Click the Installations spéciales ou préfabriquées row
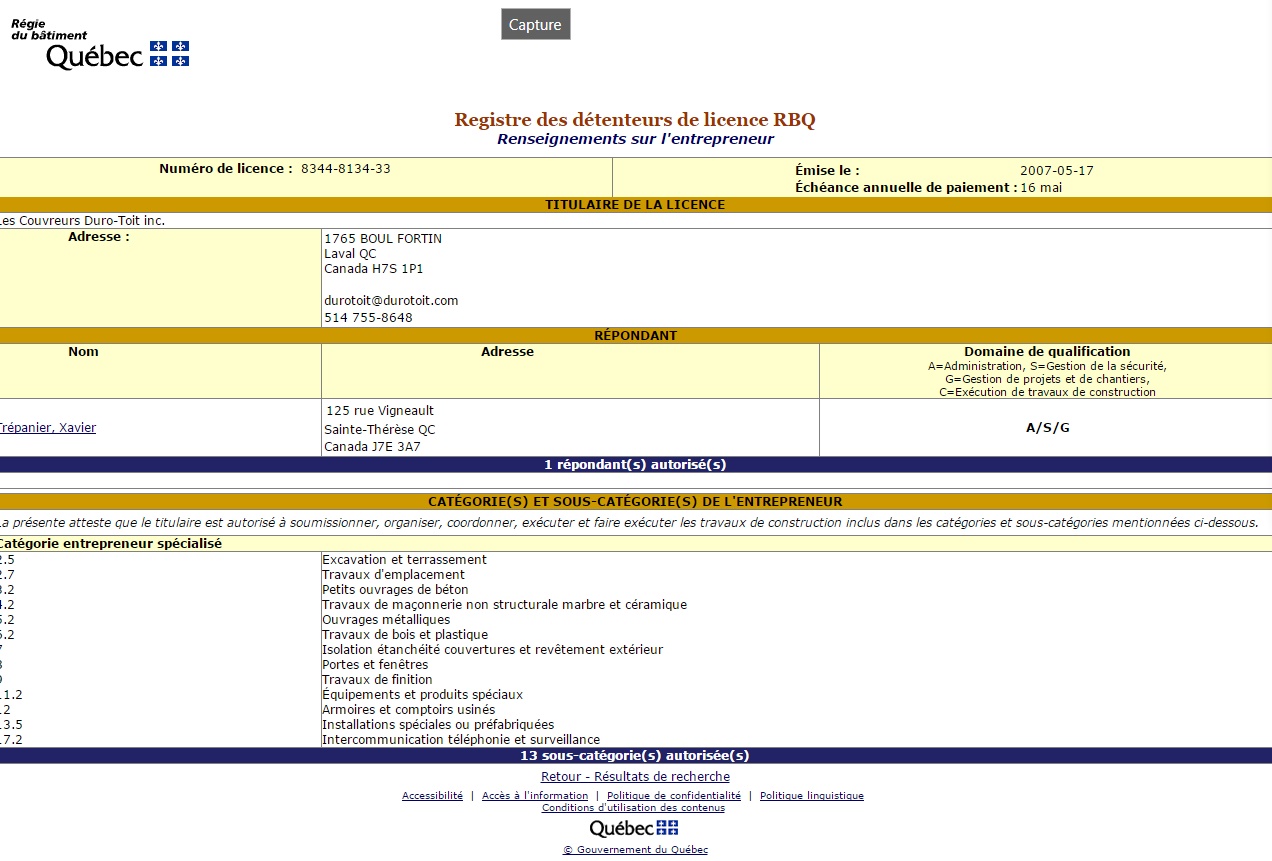The width and height of the screenshot is (1272, 861). point(636,725)
